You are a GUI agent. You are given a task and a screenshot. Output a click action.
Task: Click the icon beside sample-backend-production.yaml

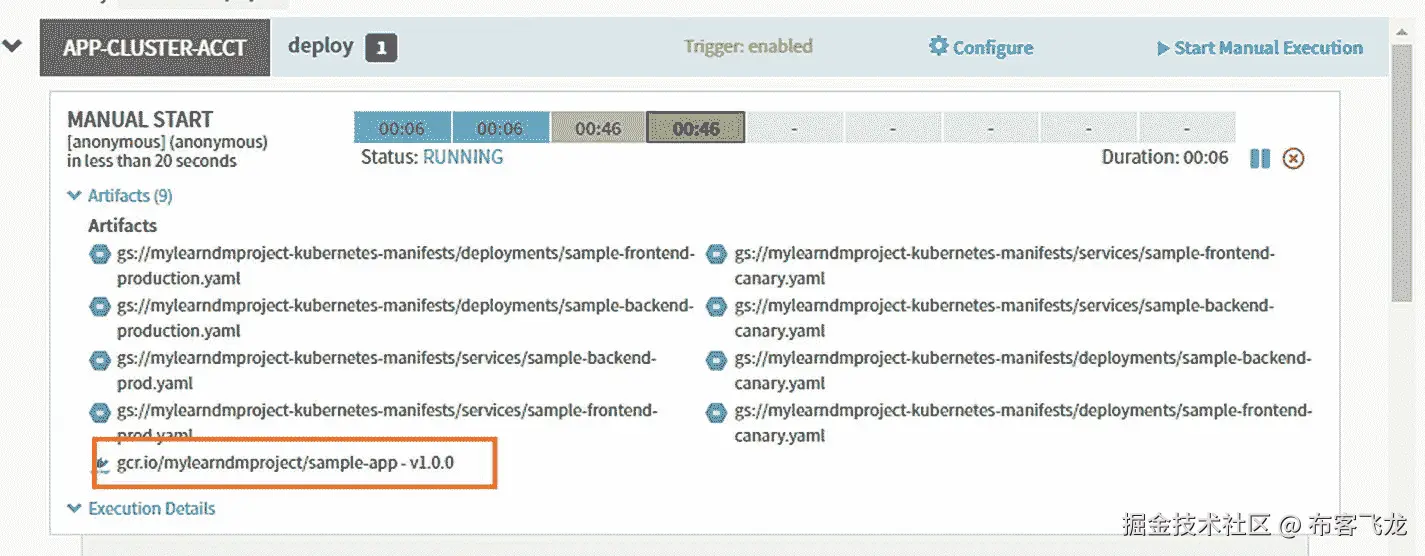coord(99,307)
